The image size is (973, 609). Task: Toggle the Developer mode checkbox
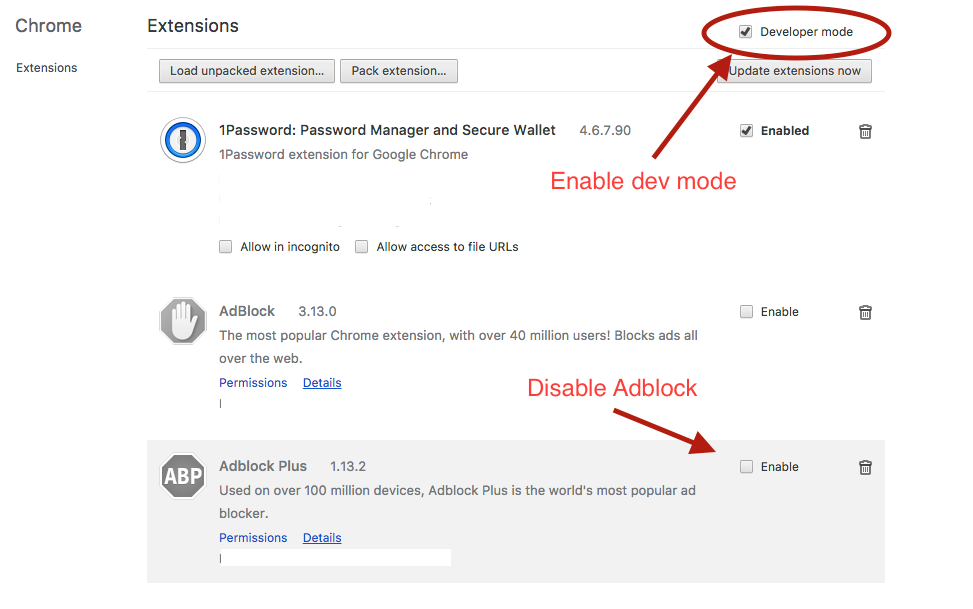click(x=745, y=31)
